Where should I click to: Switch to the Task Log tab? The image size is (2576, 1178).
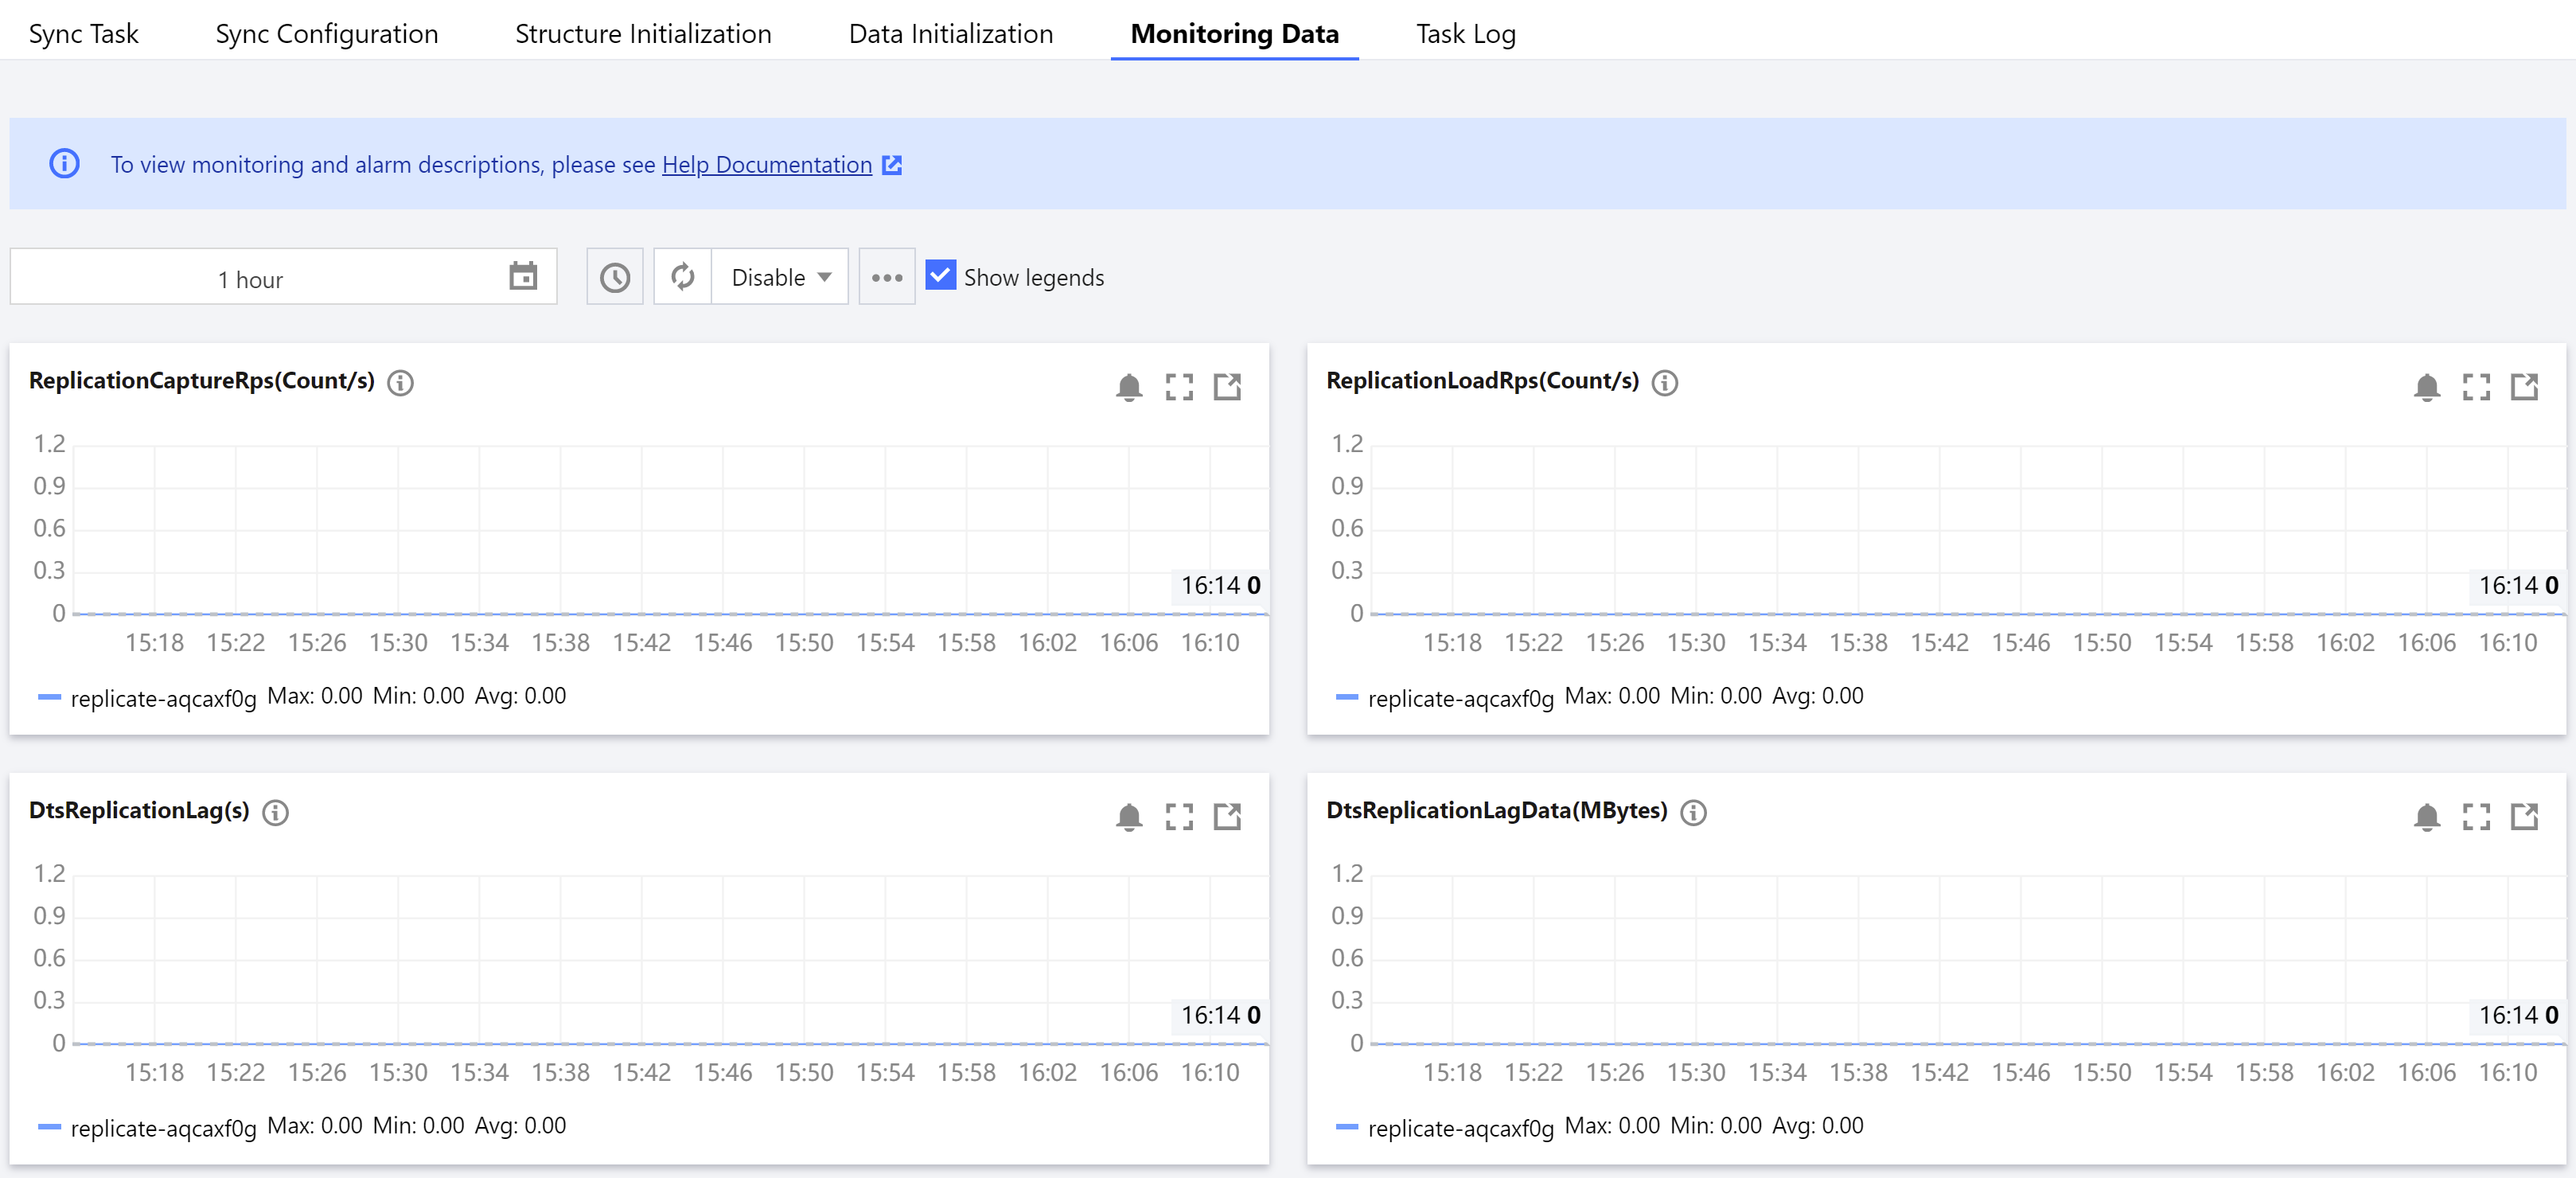(x=1465, y=34)
